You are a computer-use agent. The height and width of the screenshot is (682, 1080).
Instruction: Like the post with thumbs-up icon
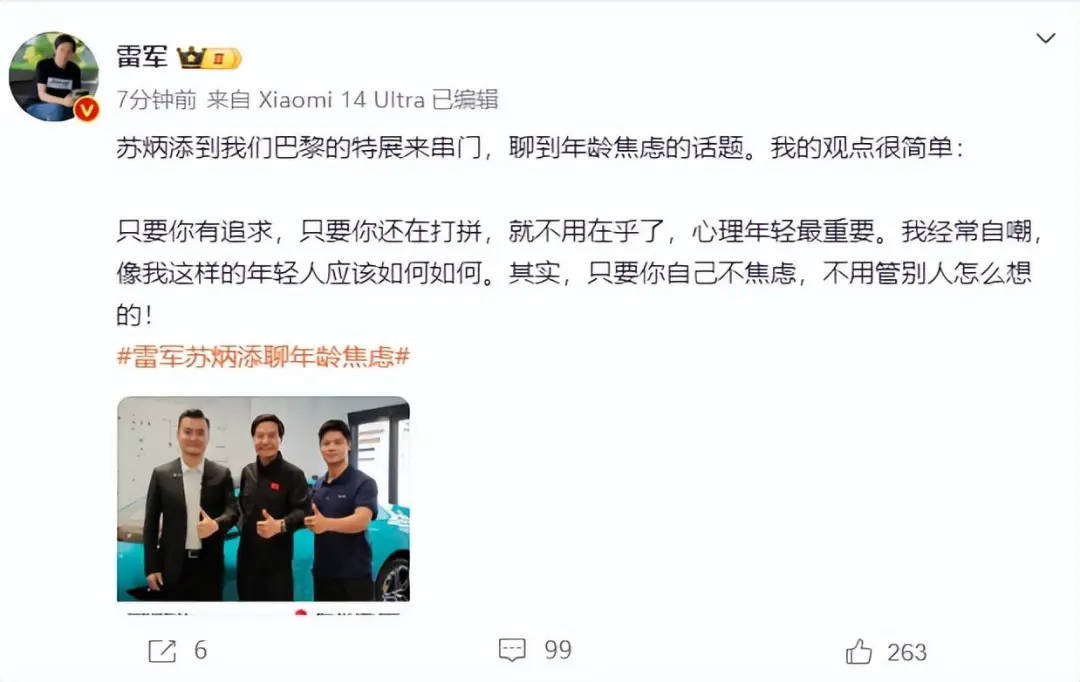858,651
